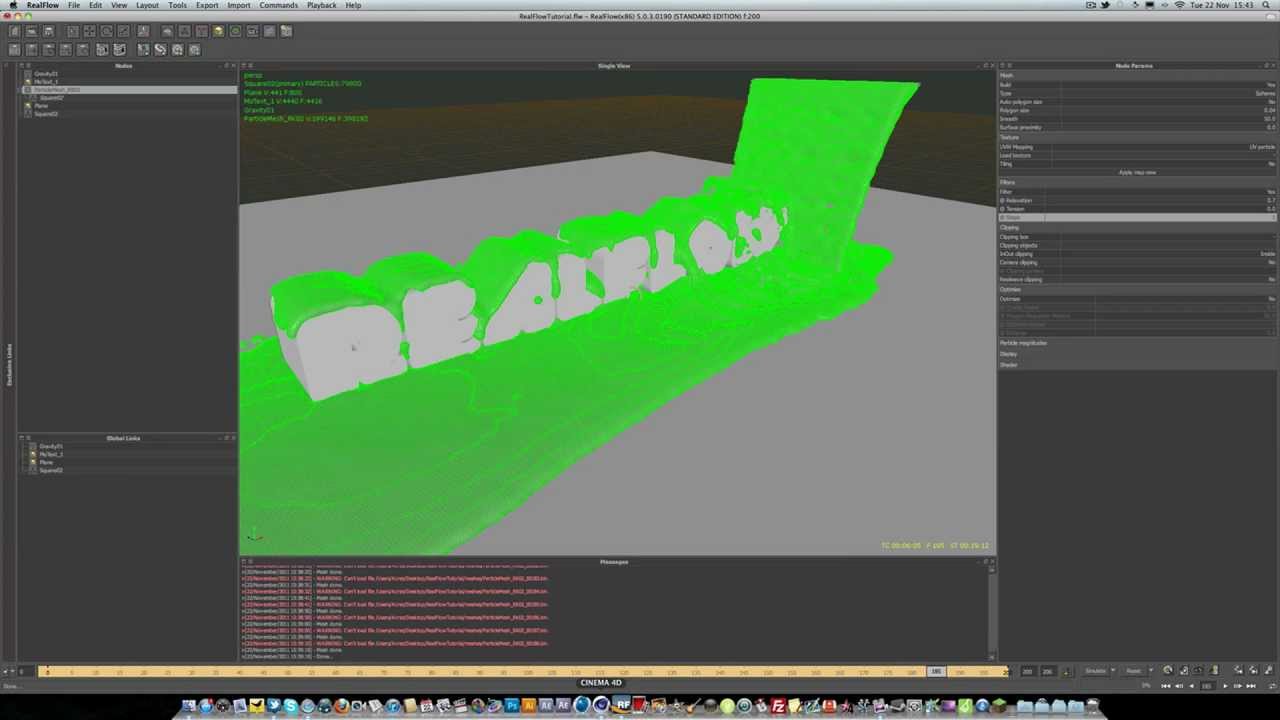Click the current frame marker on timeline

[x=936, y=671]
